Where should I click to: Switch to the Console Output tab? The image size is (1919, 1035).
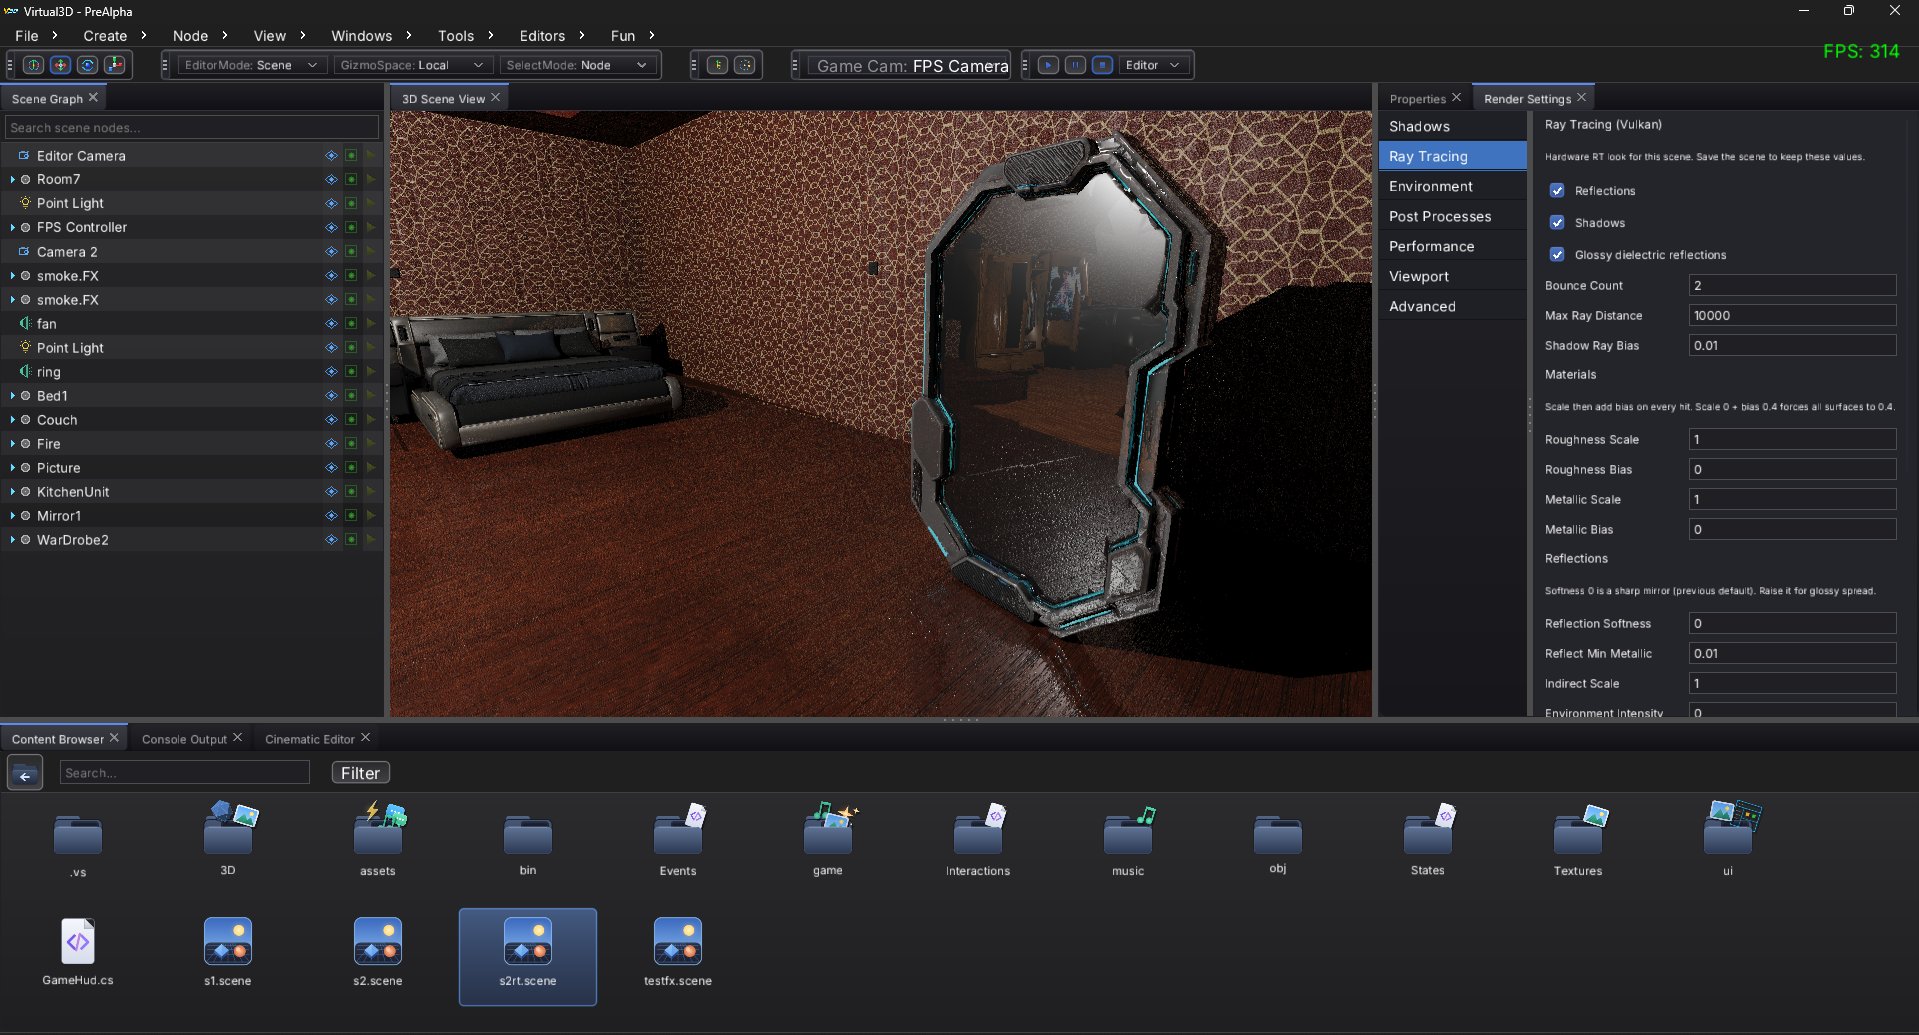click(x=184, y=739)
